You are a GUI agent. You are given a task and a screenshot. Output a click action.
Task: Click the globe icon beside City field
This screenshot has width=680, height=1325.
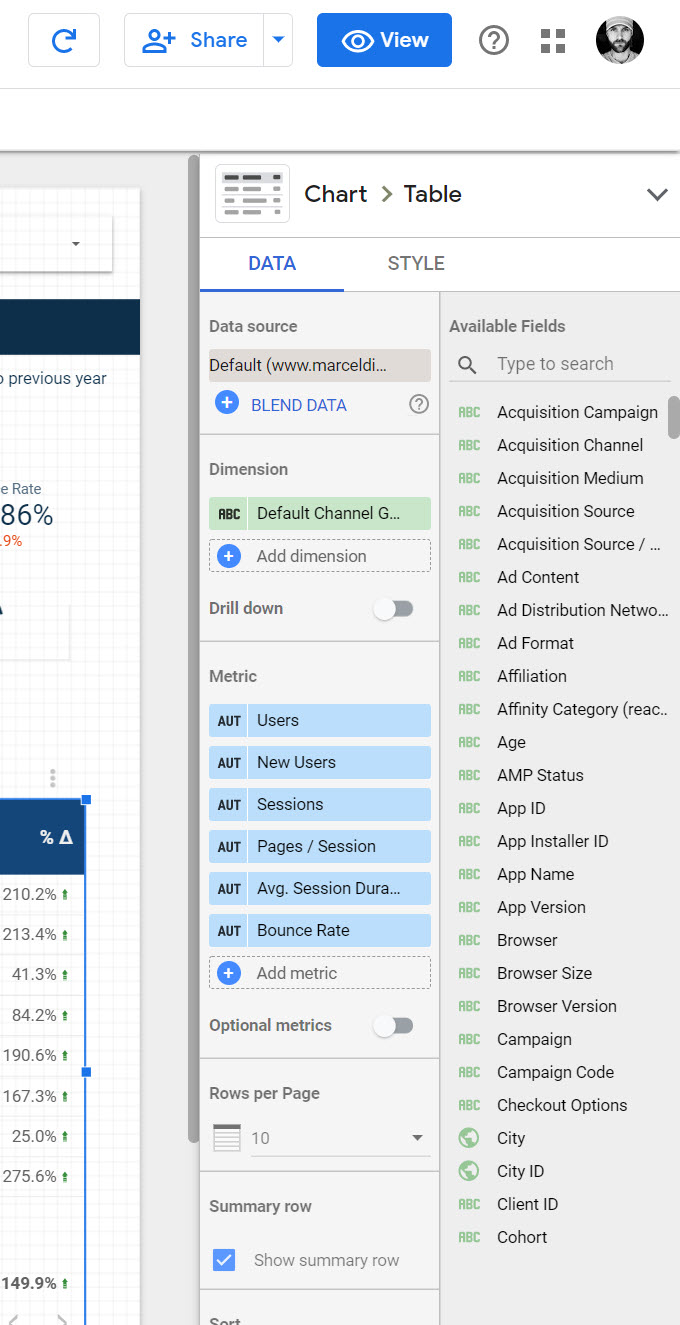click(x=469, y=1138)
